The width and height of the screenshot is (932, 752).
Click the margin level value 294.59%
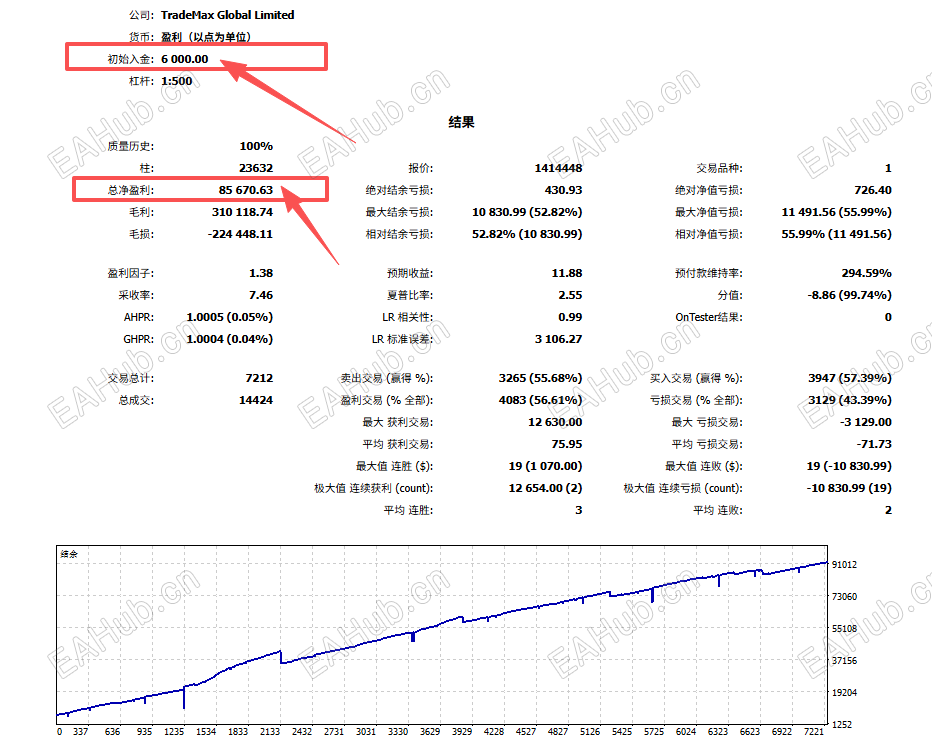coord(867,273)
